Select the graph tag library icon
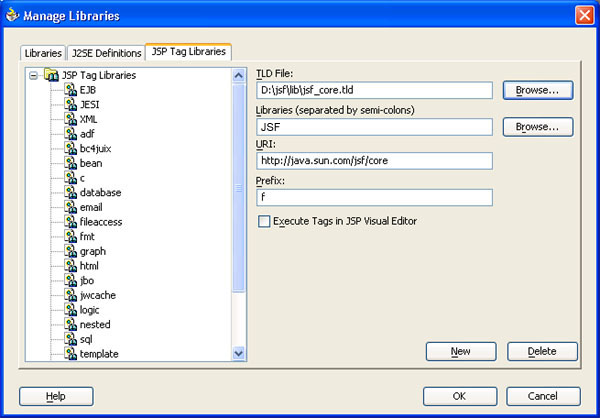The width and height of the screenshot is (600, 418). pos(70,251)
